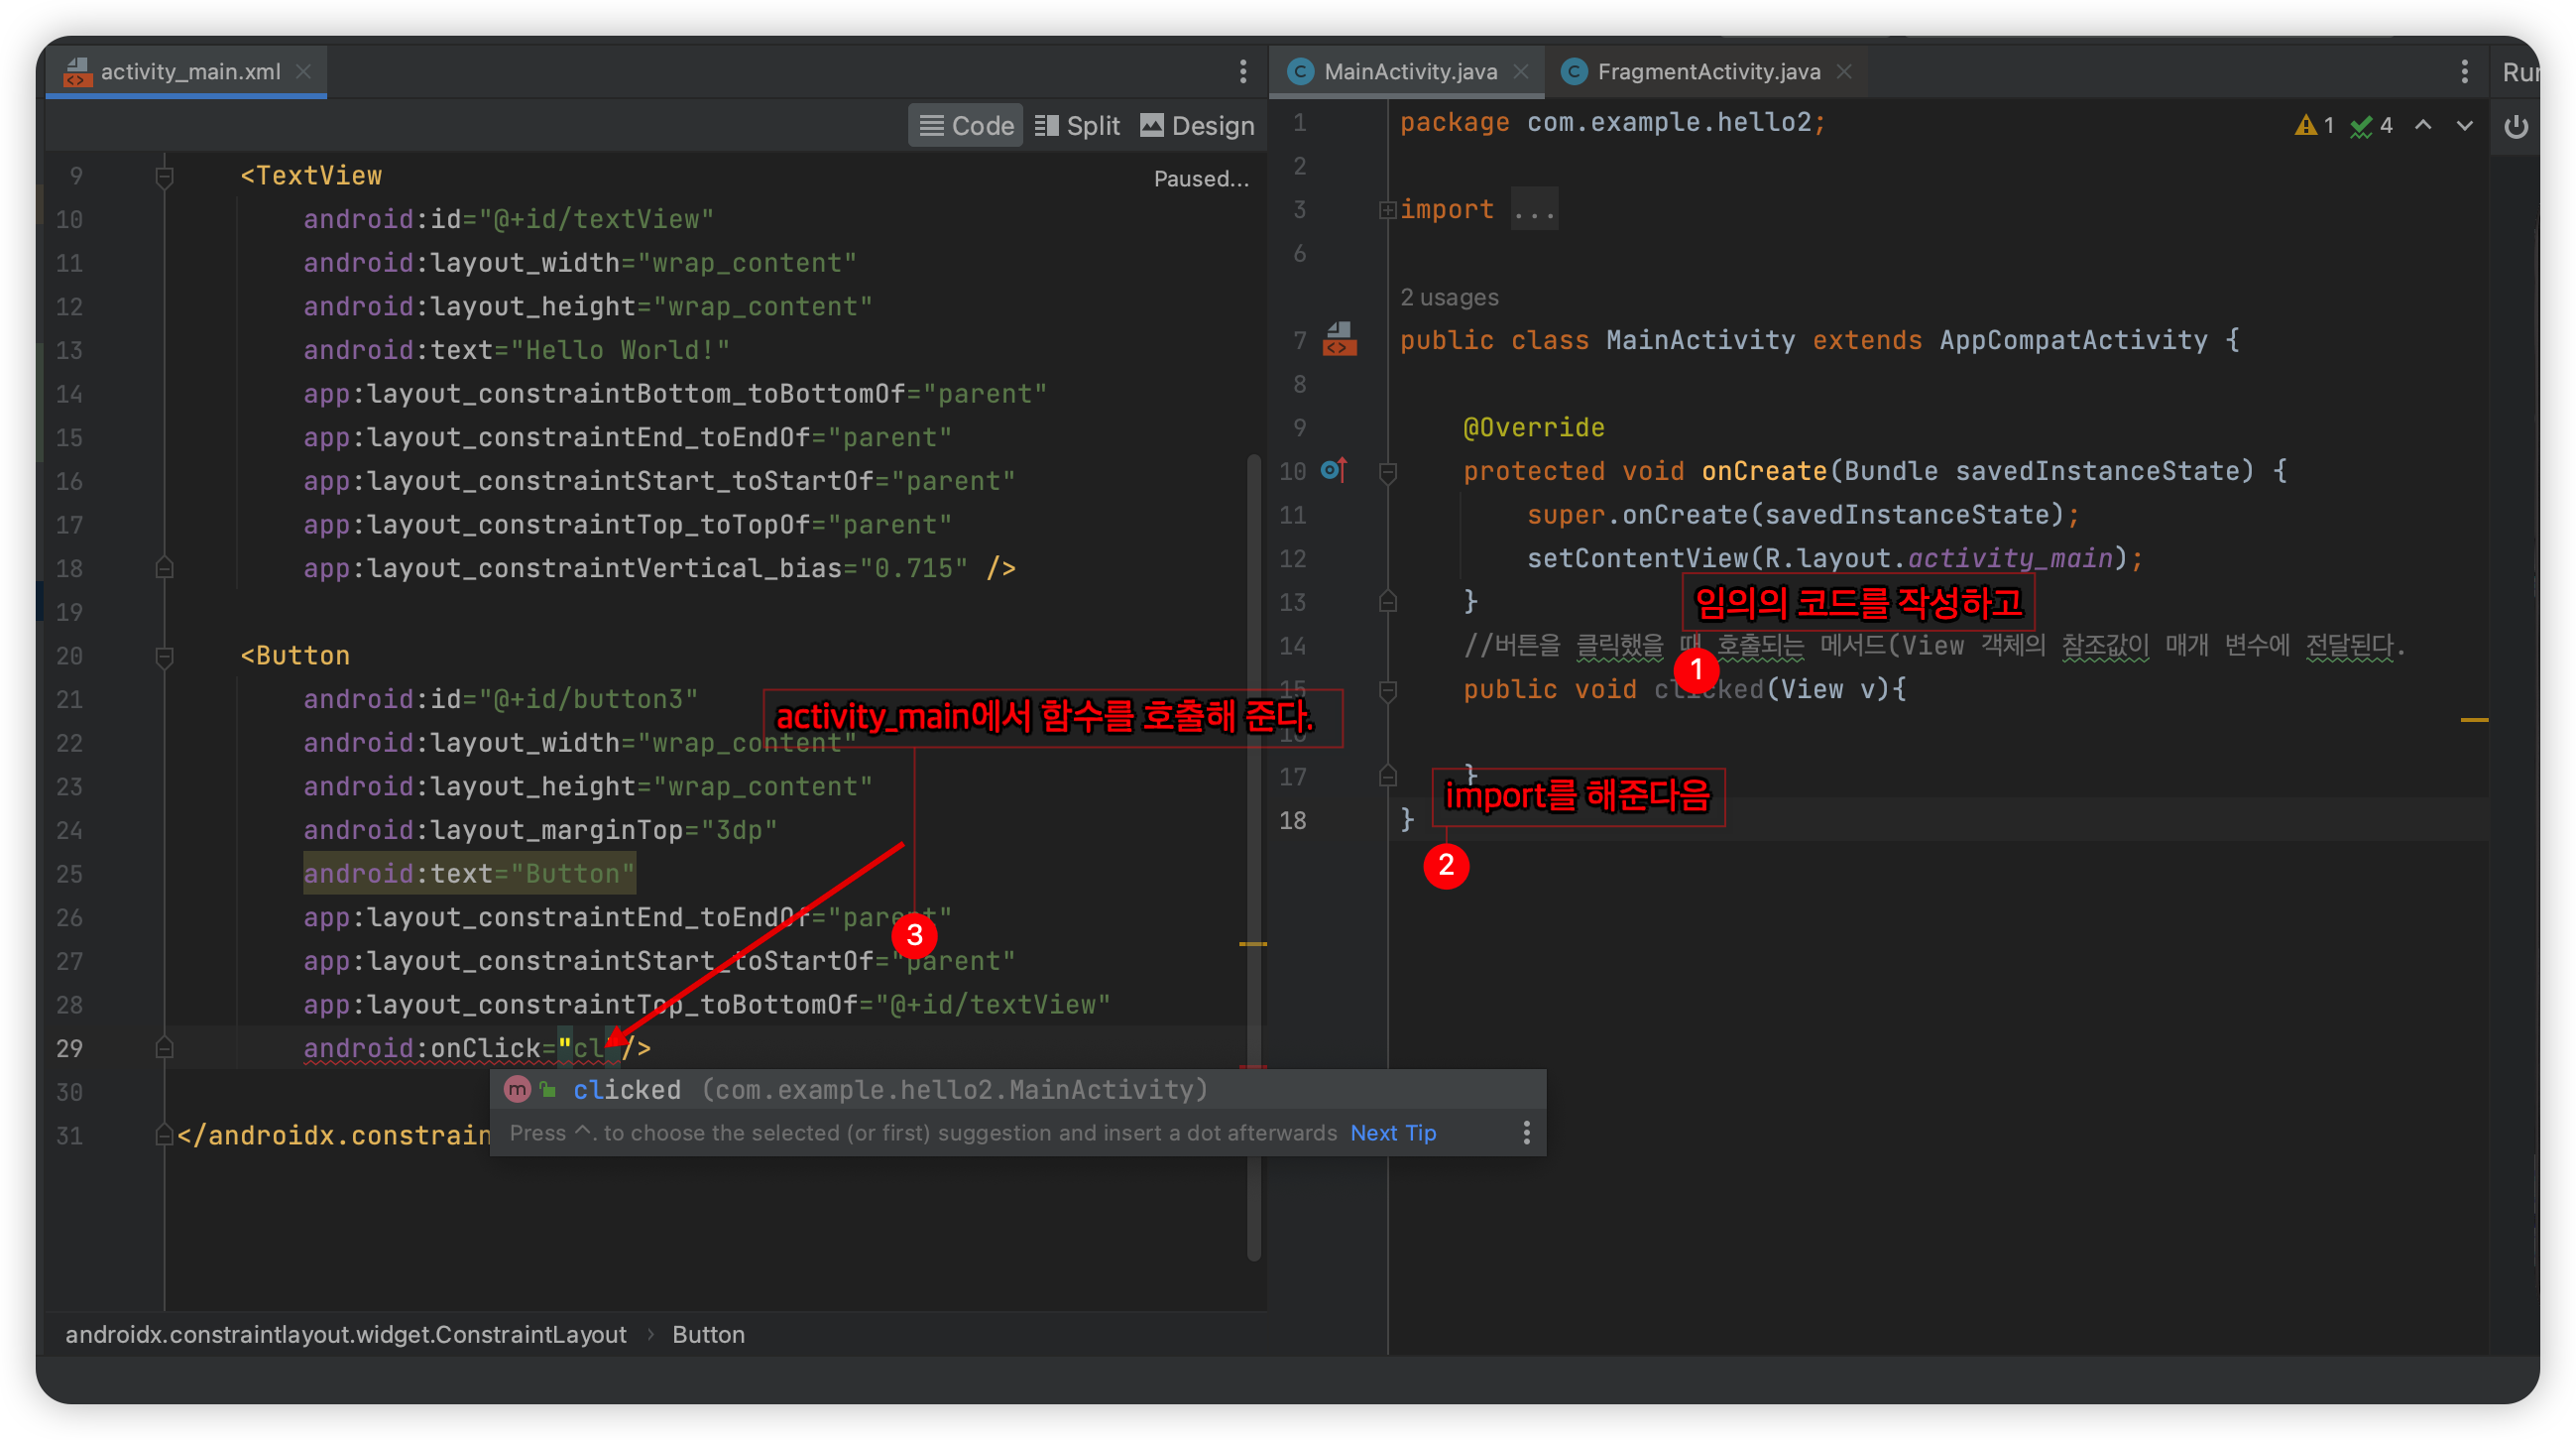Switch layout editor to Code view

click(966, 126)
